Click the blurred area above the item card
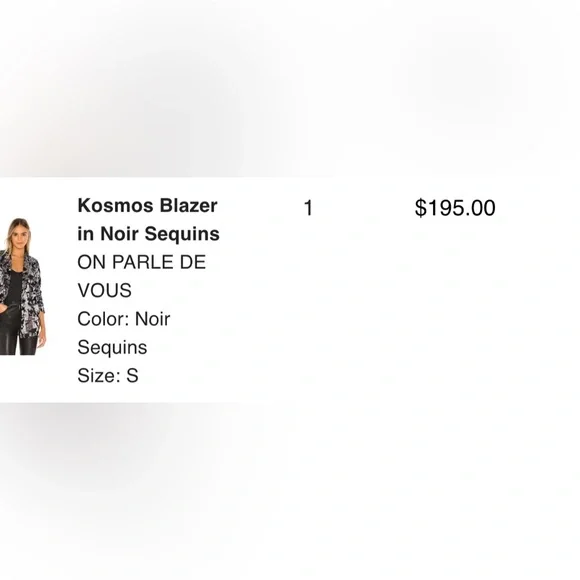The width and height of the screenshot is (580, 580). (x=290, y=89)
